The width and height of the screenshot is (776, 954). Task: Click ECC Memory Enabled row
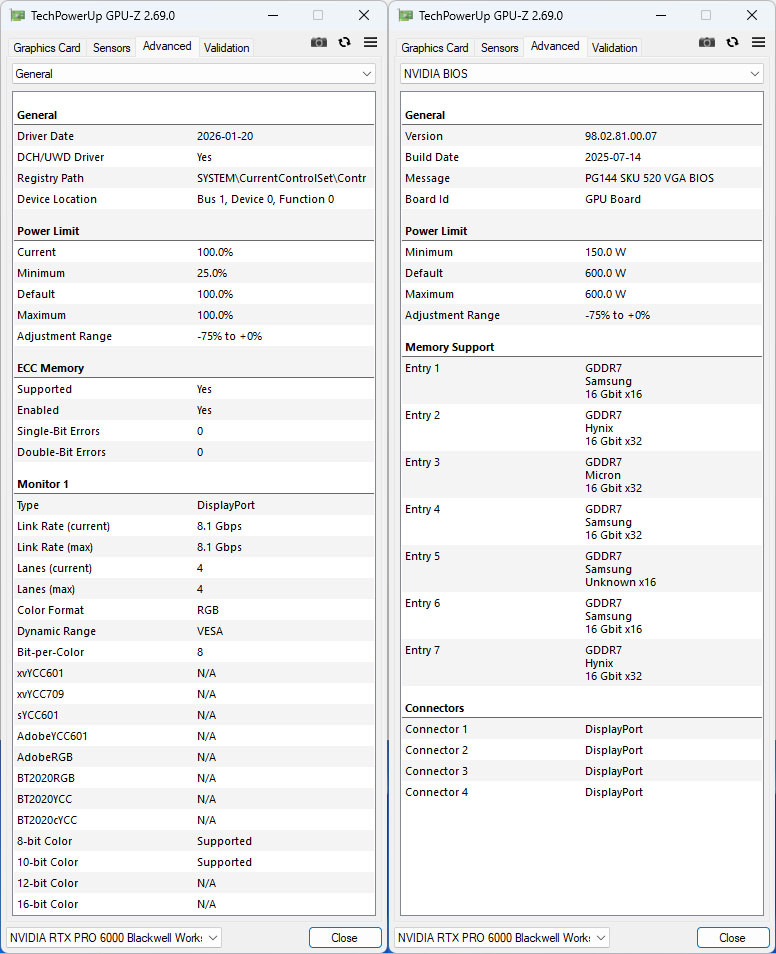click(194, 410)
